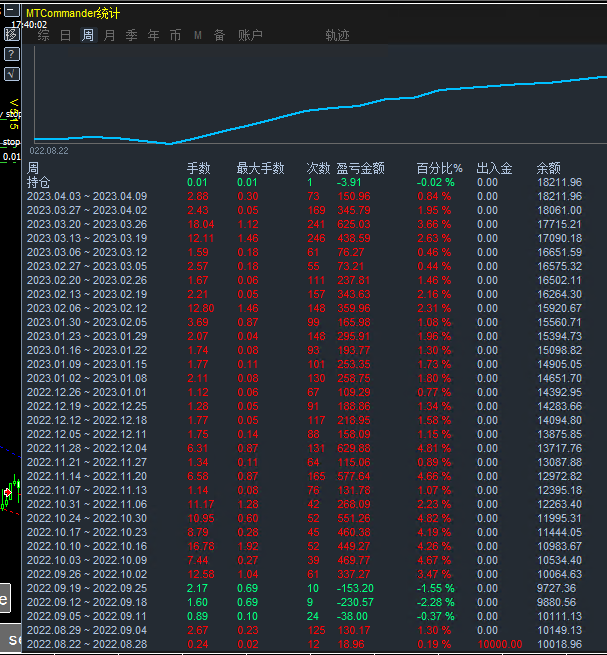Screen dimensions: 607x655
Task: Open the 币 currency tab
Action: tap(175, 35)
